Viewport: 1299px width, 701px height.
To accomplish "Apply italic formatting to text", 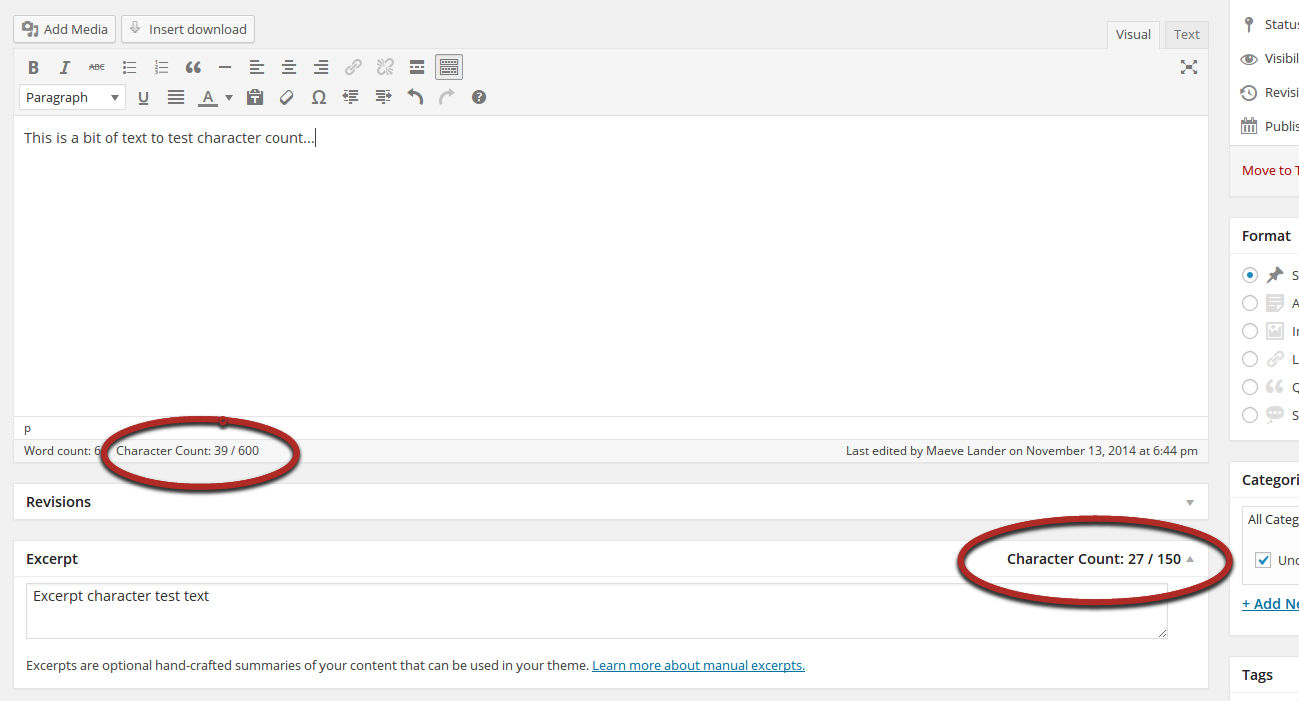I will (x=65, y=67).
